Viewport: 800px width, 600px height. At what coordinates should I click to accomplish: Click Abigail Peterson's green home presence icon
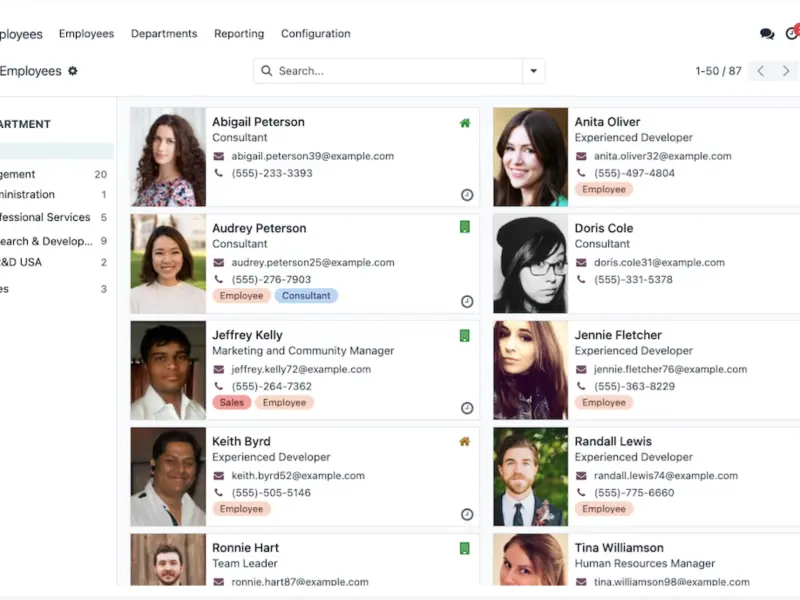[x=465, y=123]
